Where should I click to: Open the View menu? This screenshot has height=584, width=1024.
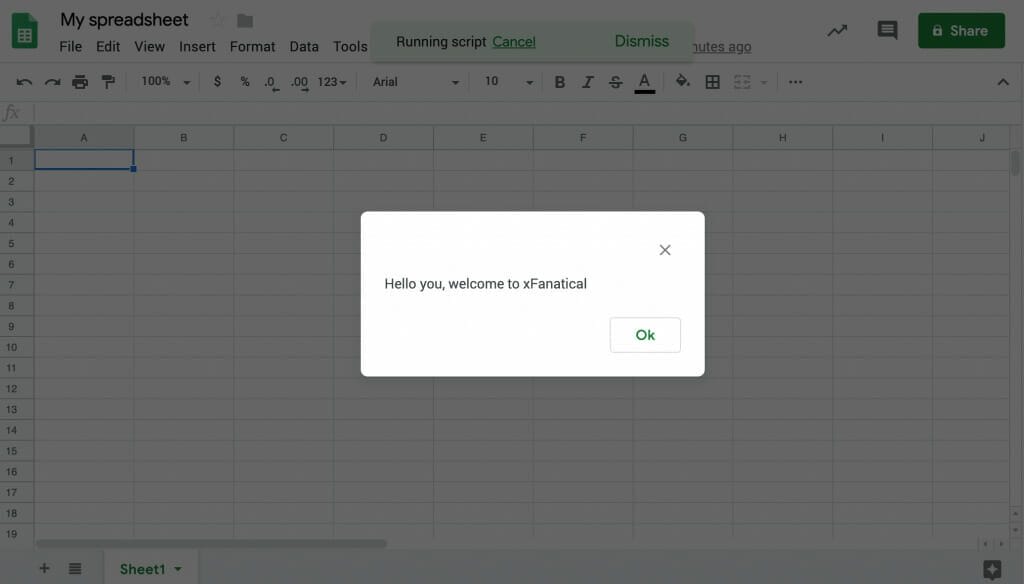click(150, 46)
